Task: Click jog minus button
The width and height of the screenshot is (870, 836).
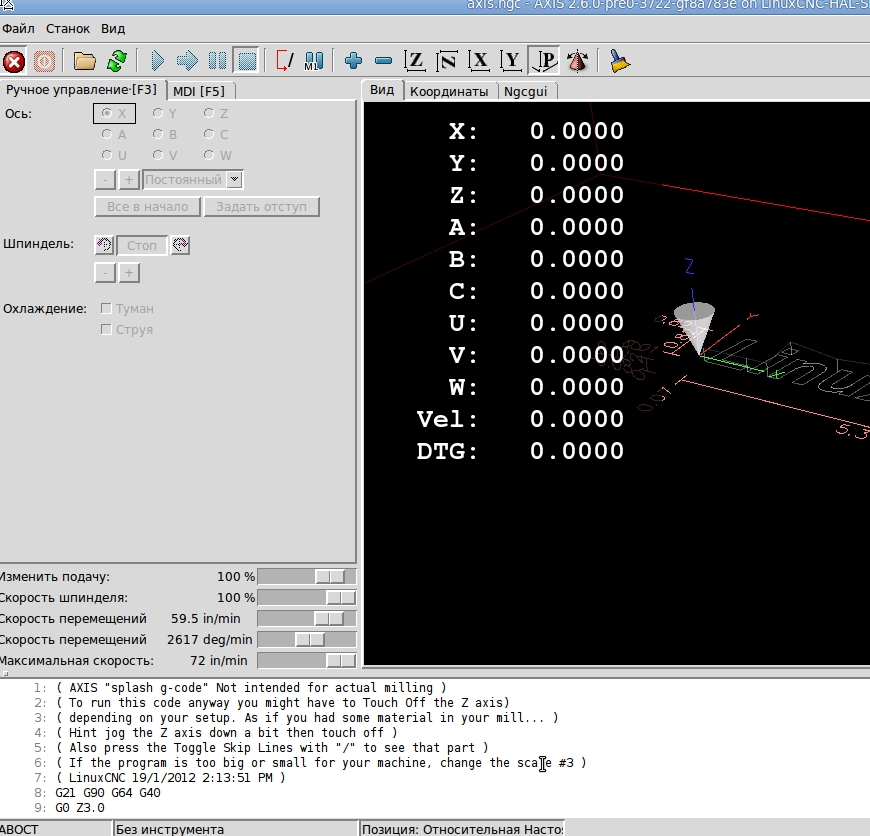Action: click(x=105, y=180)
